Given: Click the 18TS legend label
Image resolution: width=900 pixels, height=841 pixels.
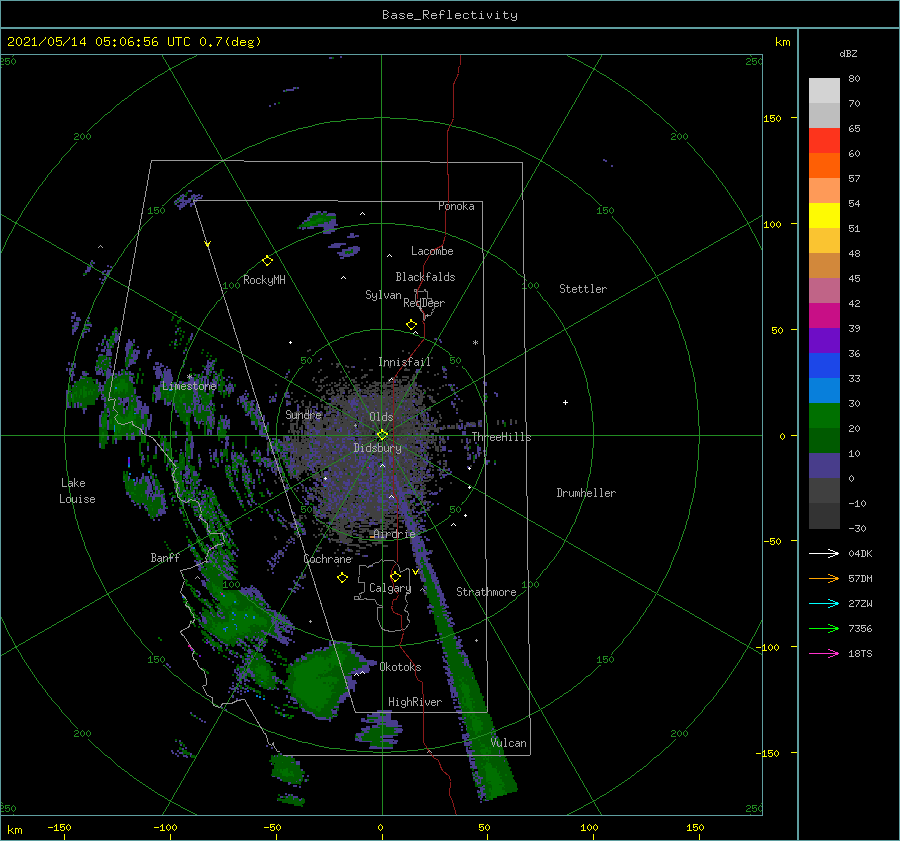Looking at the screenshot, I should (860, 653).
